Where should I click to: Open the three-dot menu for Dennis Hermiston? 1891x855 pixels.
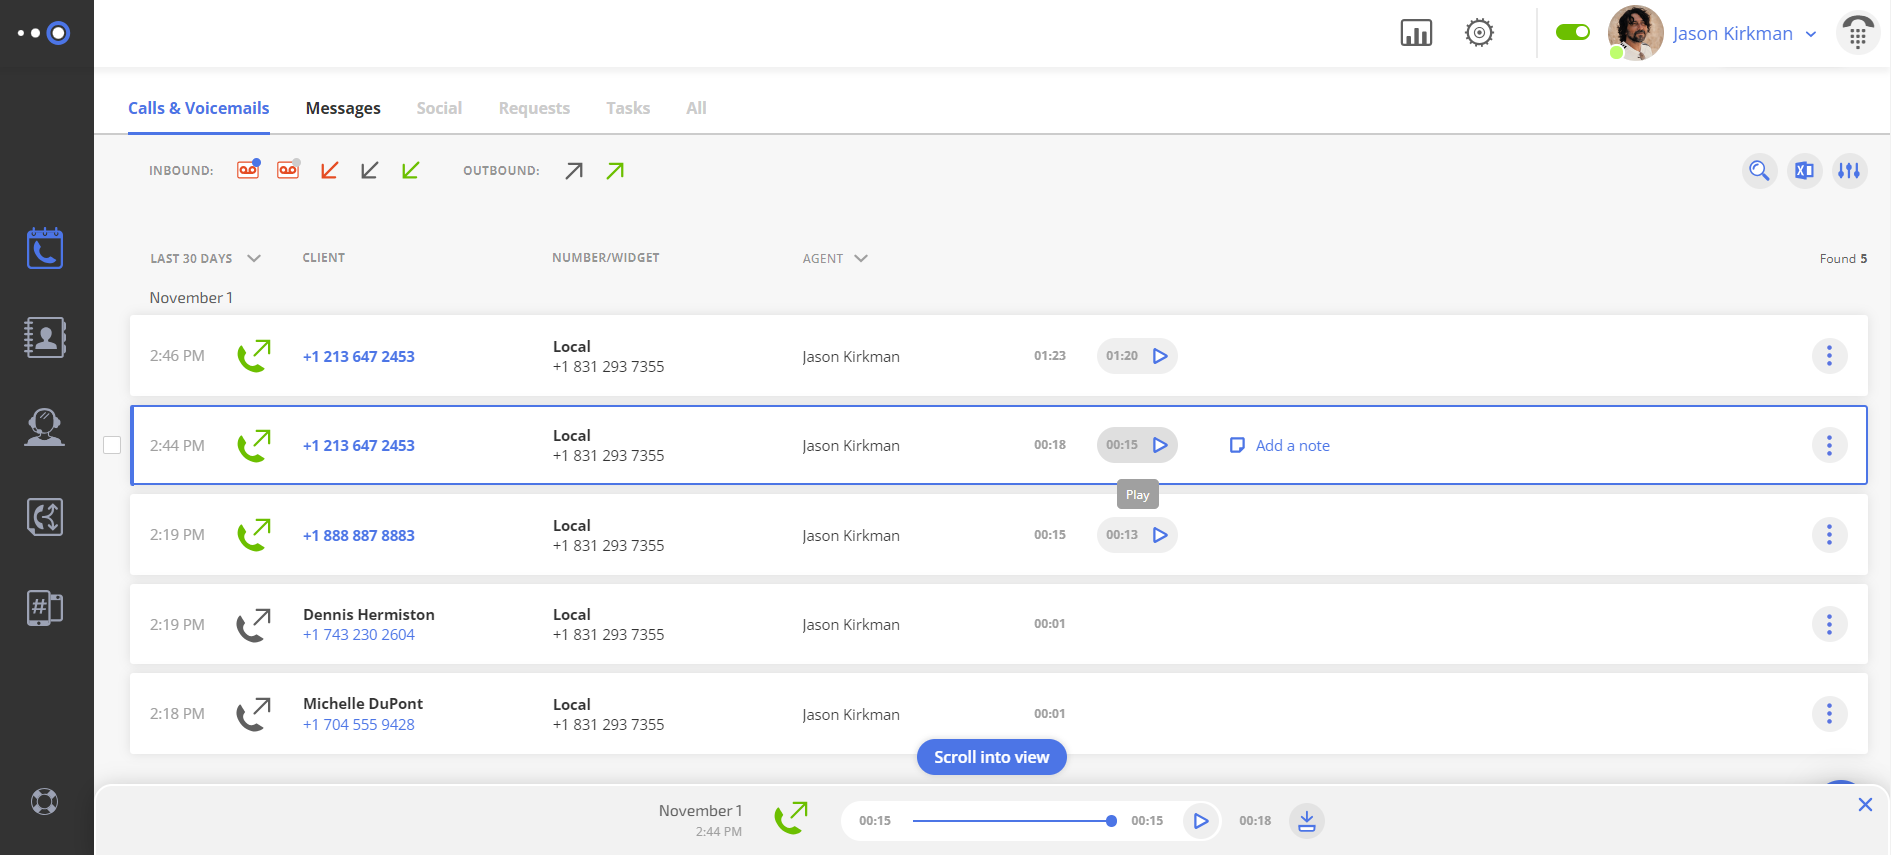1829,624
